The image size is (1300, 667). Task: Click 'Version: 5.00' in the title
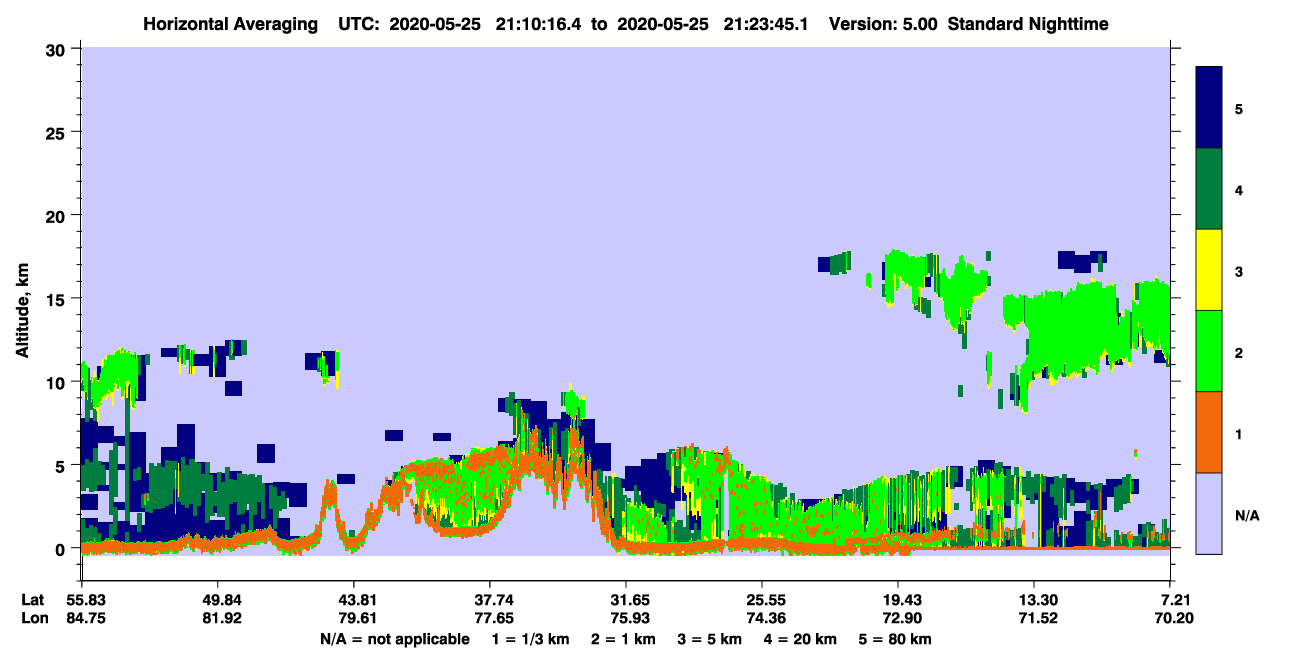click(x=883, y=24)
